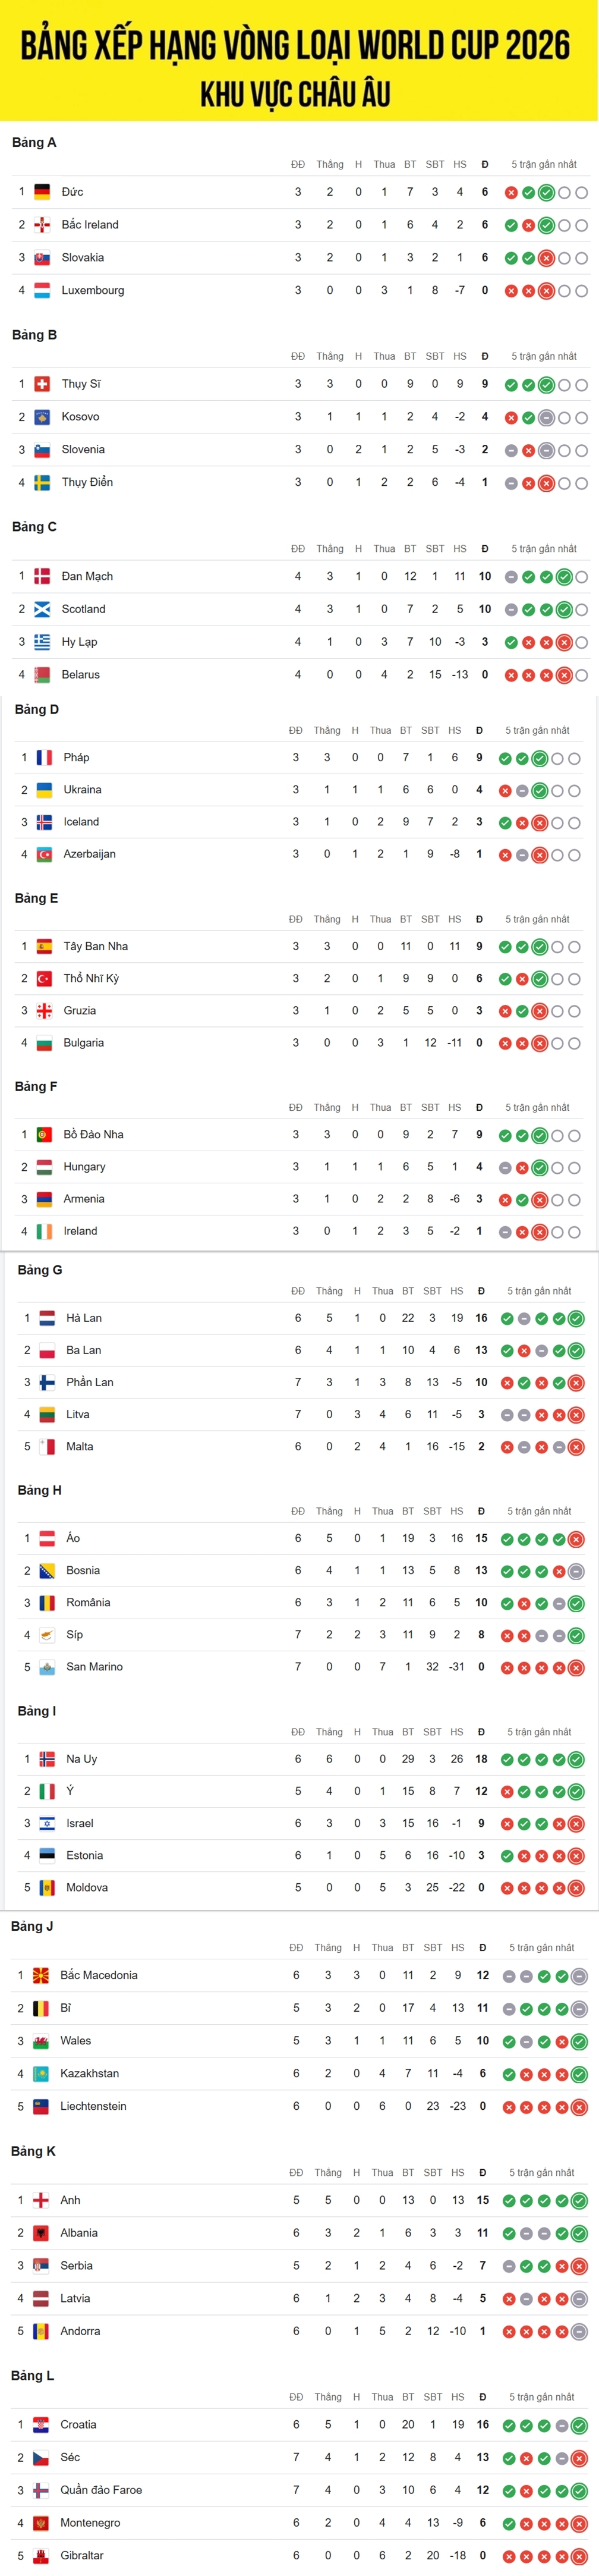Image resolution: width=599 pixels, height=2576 pixels.
Task: Click the Denmark flag beside Đan Mạch
Action: (x=42, y=576)
